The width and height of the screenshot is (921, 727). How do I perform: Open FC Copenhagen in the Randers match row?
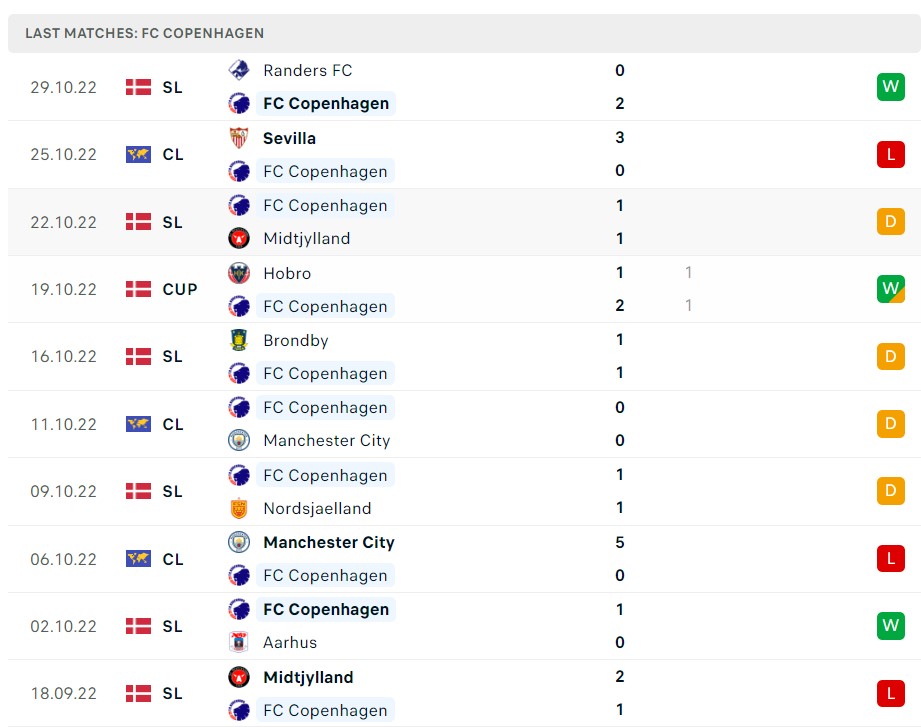pos(325,103)
